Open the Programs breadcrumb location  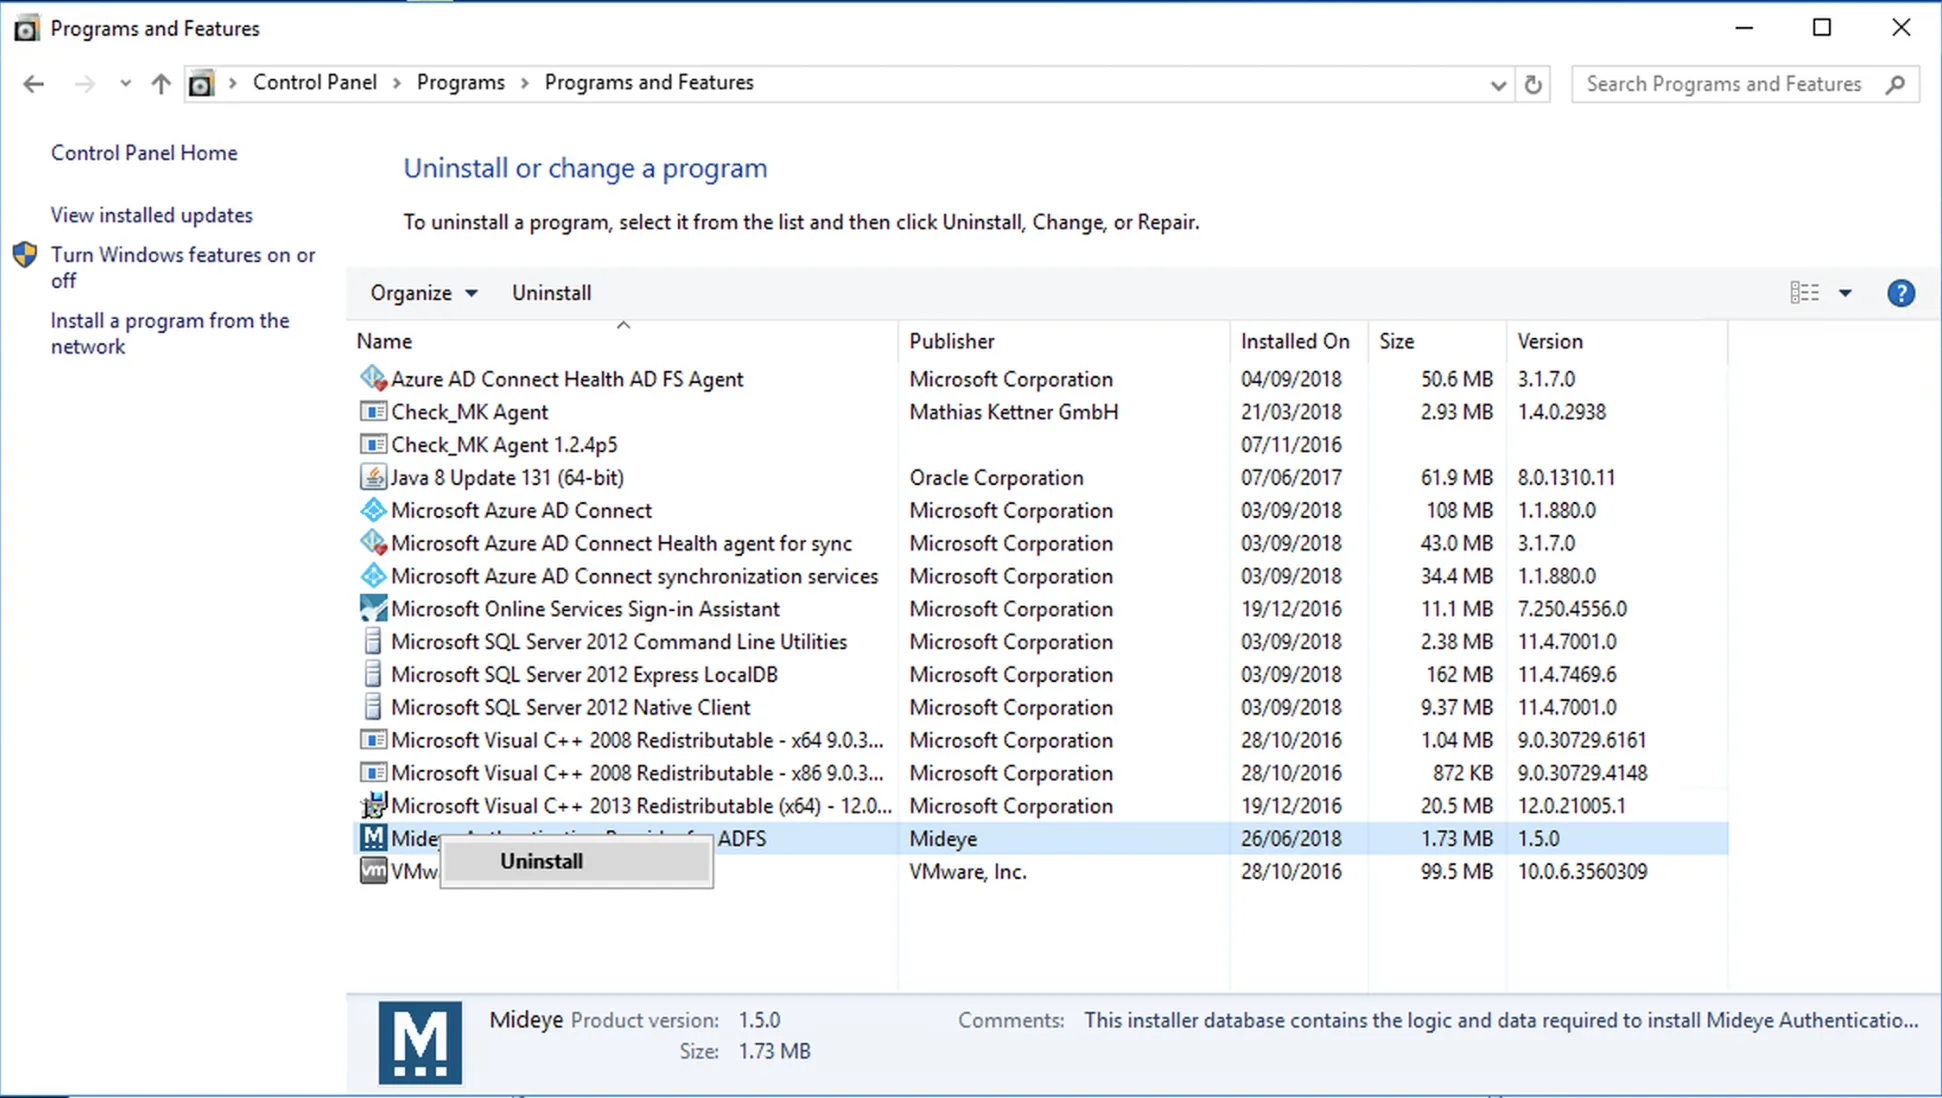(461, 82)
